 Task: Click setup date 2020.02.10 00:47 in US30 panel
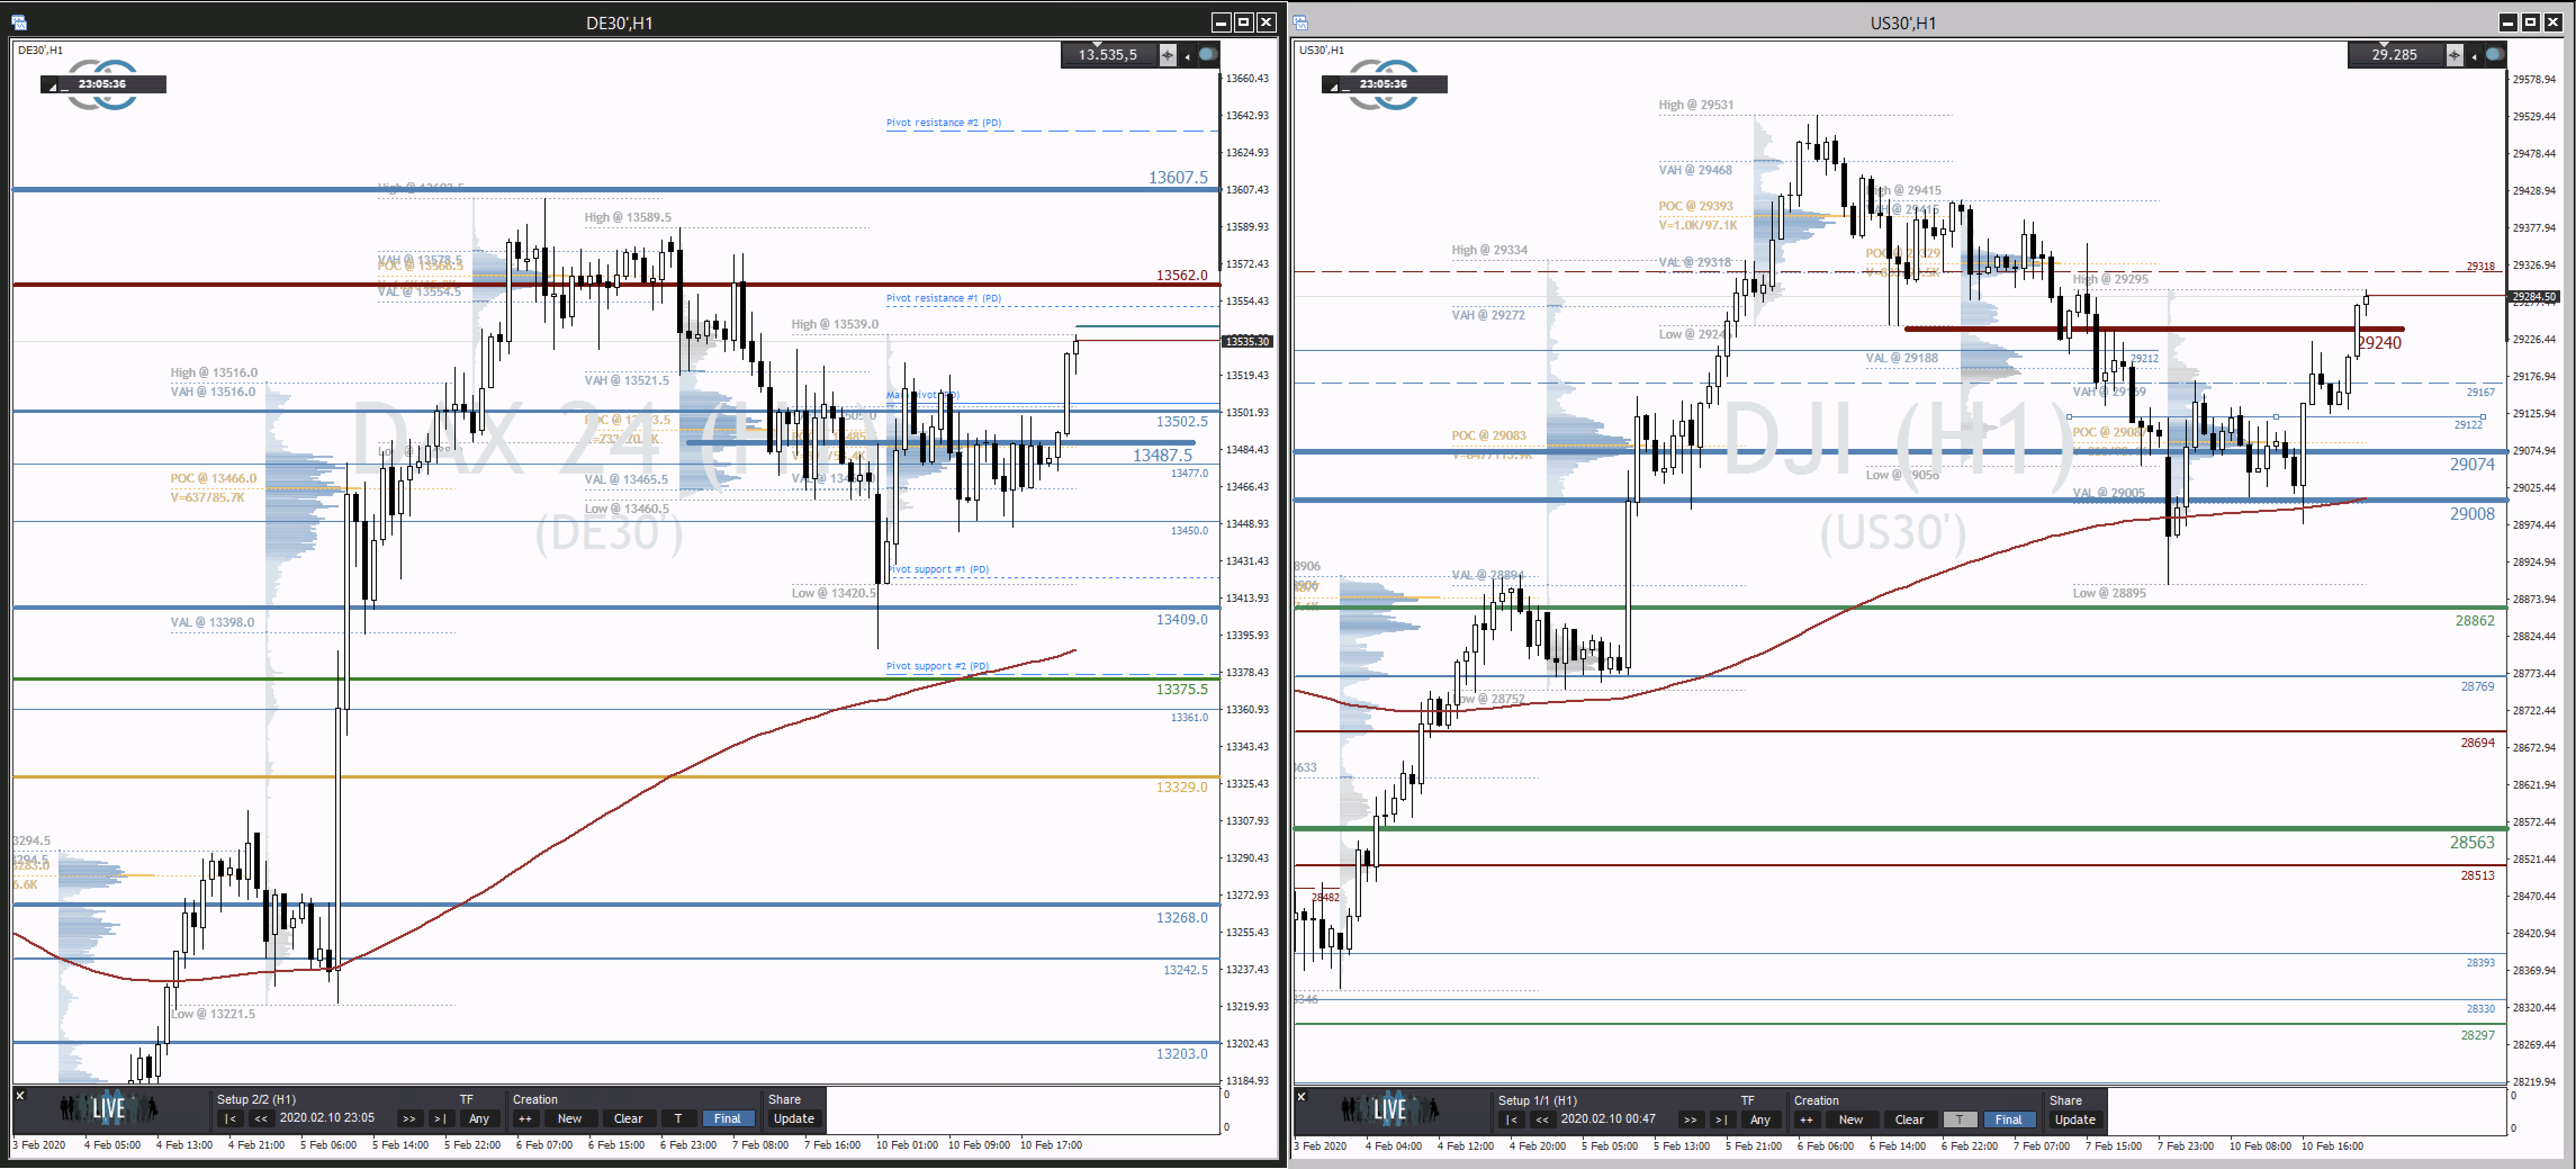1608,1119
